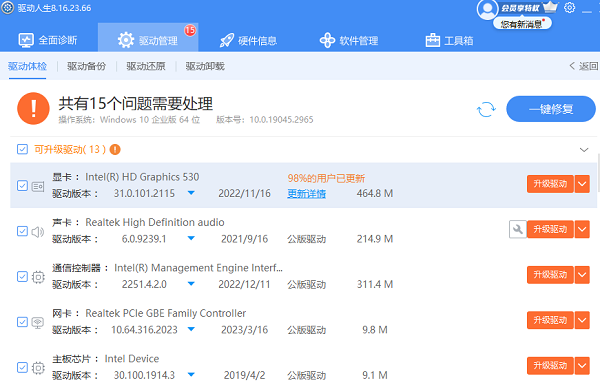Click the user profile avatar
This screenshot has width=600, height=385.
coord(487,9)
